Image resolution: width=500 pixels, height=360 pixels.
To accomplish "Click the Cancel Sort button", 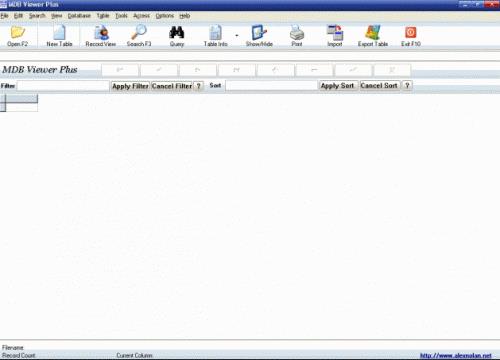I will tap(379, 86).
